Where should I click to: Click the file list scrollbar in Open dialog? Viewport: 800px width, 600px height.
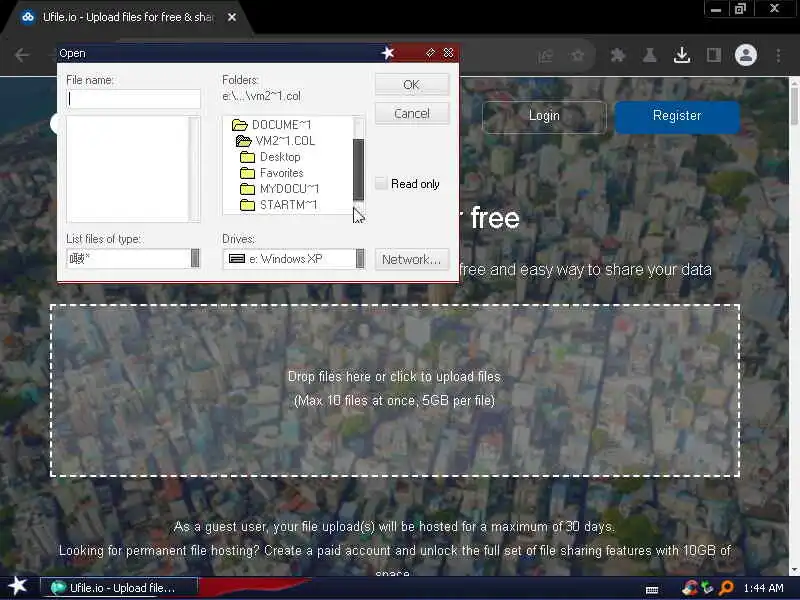194,169
